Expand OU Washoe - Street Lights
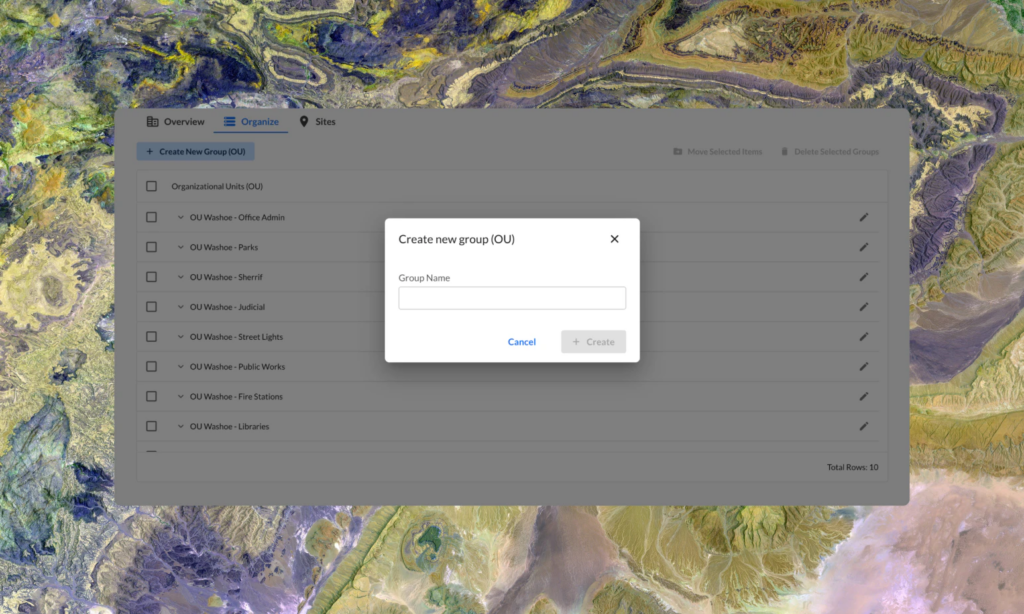The height and width of the screenshot is (614, 1024). pos(180,337)
